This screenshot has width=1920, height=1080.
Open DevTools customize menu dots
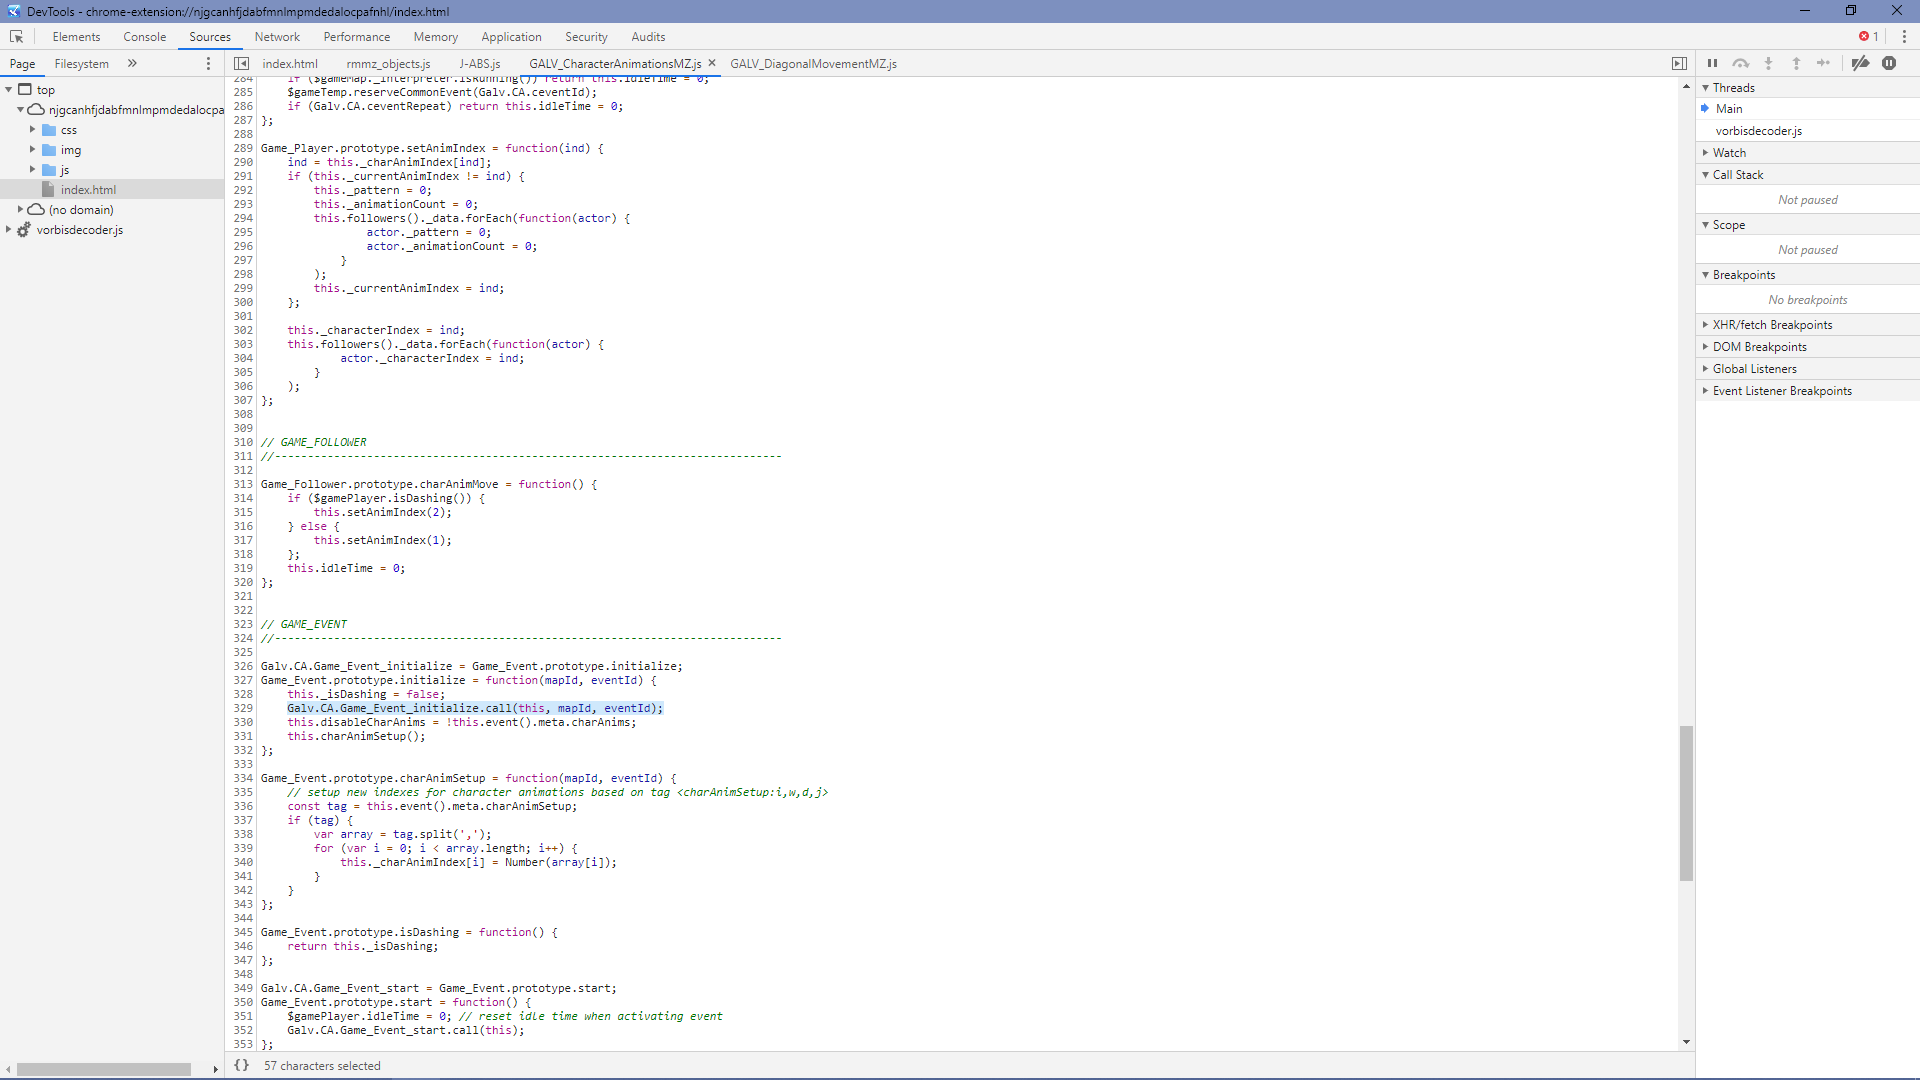pyautogui.click(x=1904, y=36)
